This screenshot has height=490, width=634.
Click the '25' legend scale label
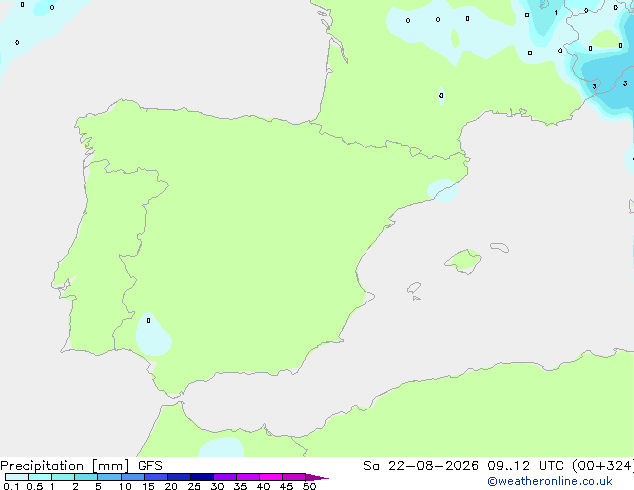click(x=194, y=486)
